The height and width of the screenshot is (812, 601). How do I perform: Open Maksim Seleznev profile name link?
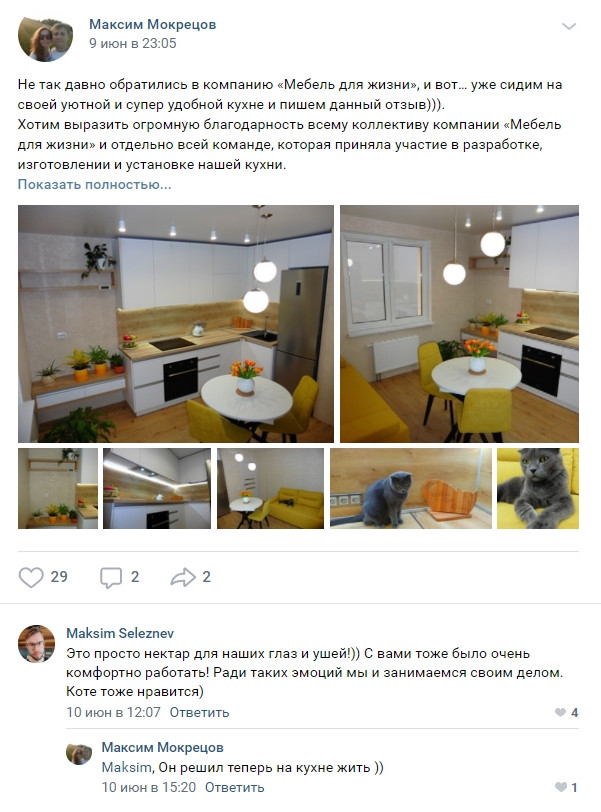click(x=120, y=633)
